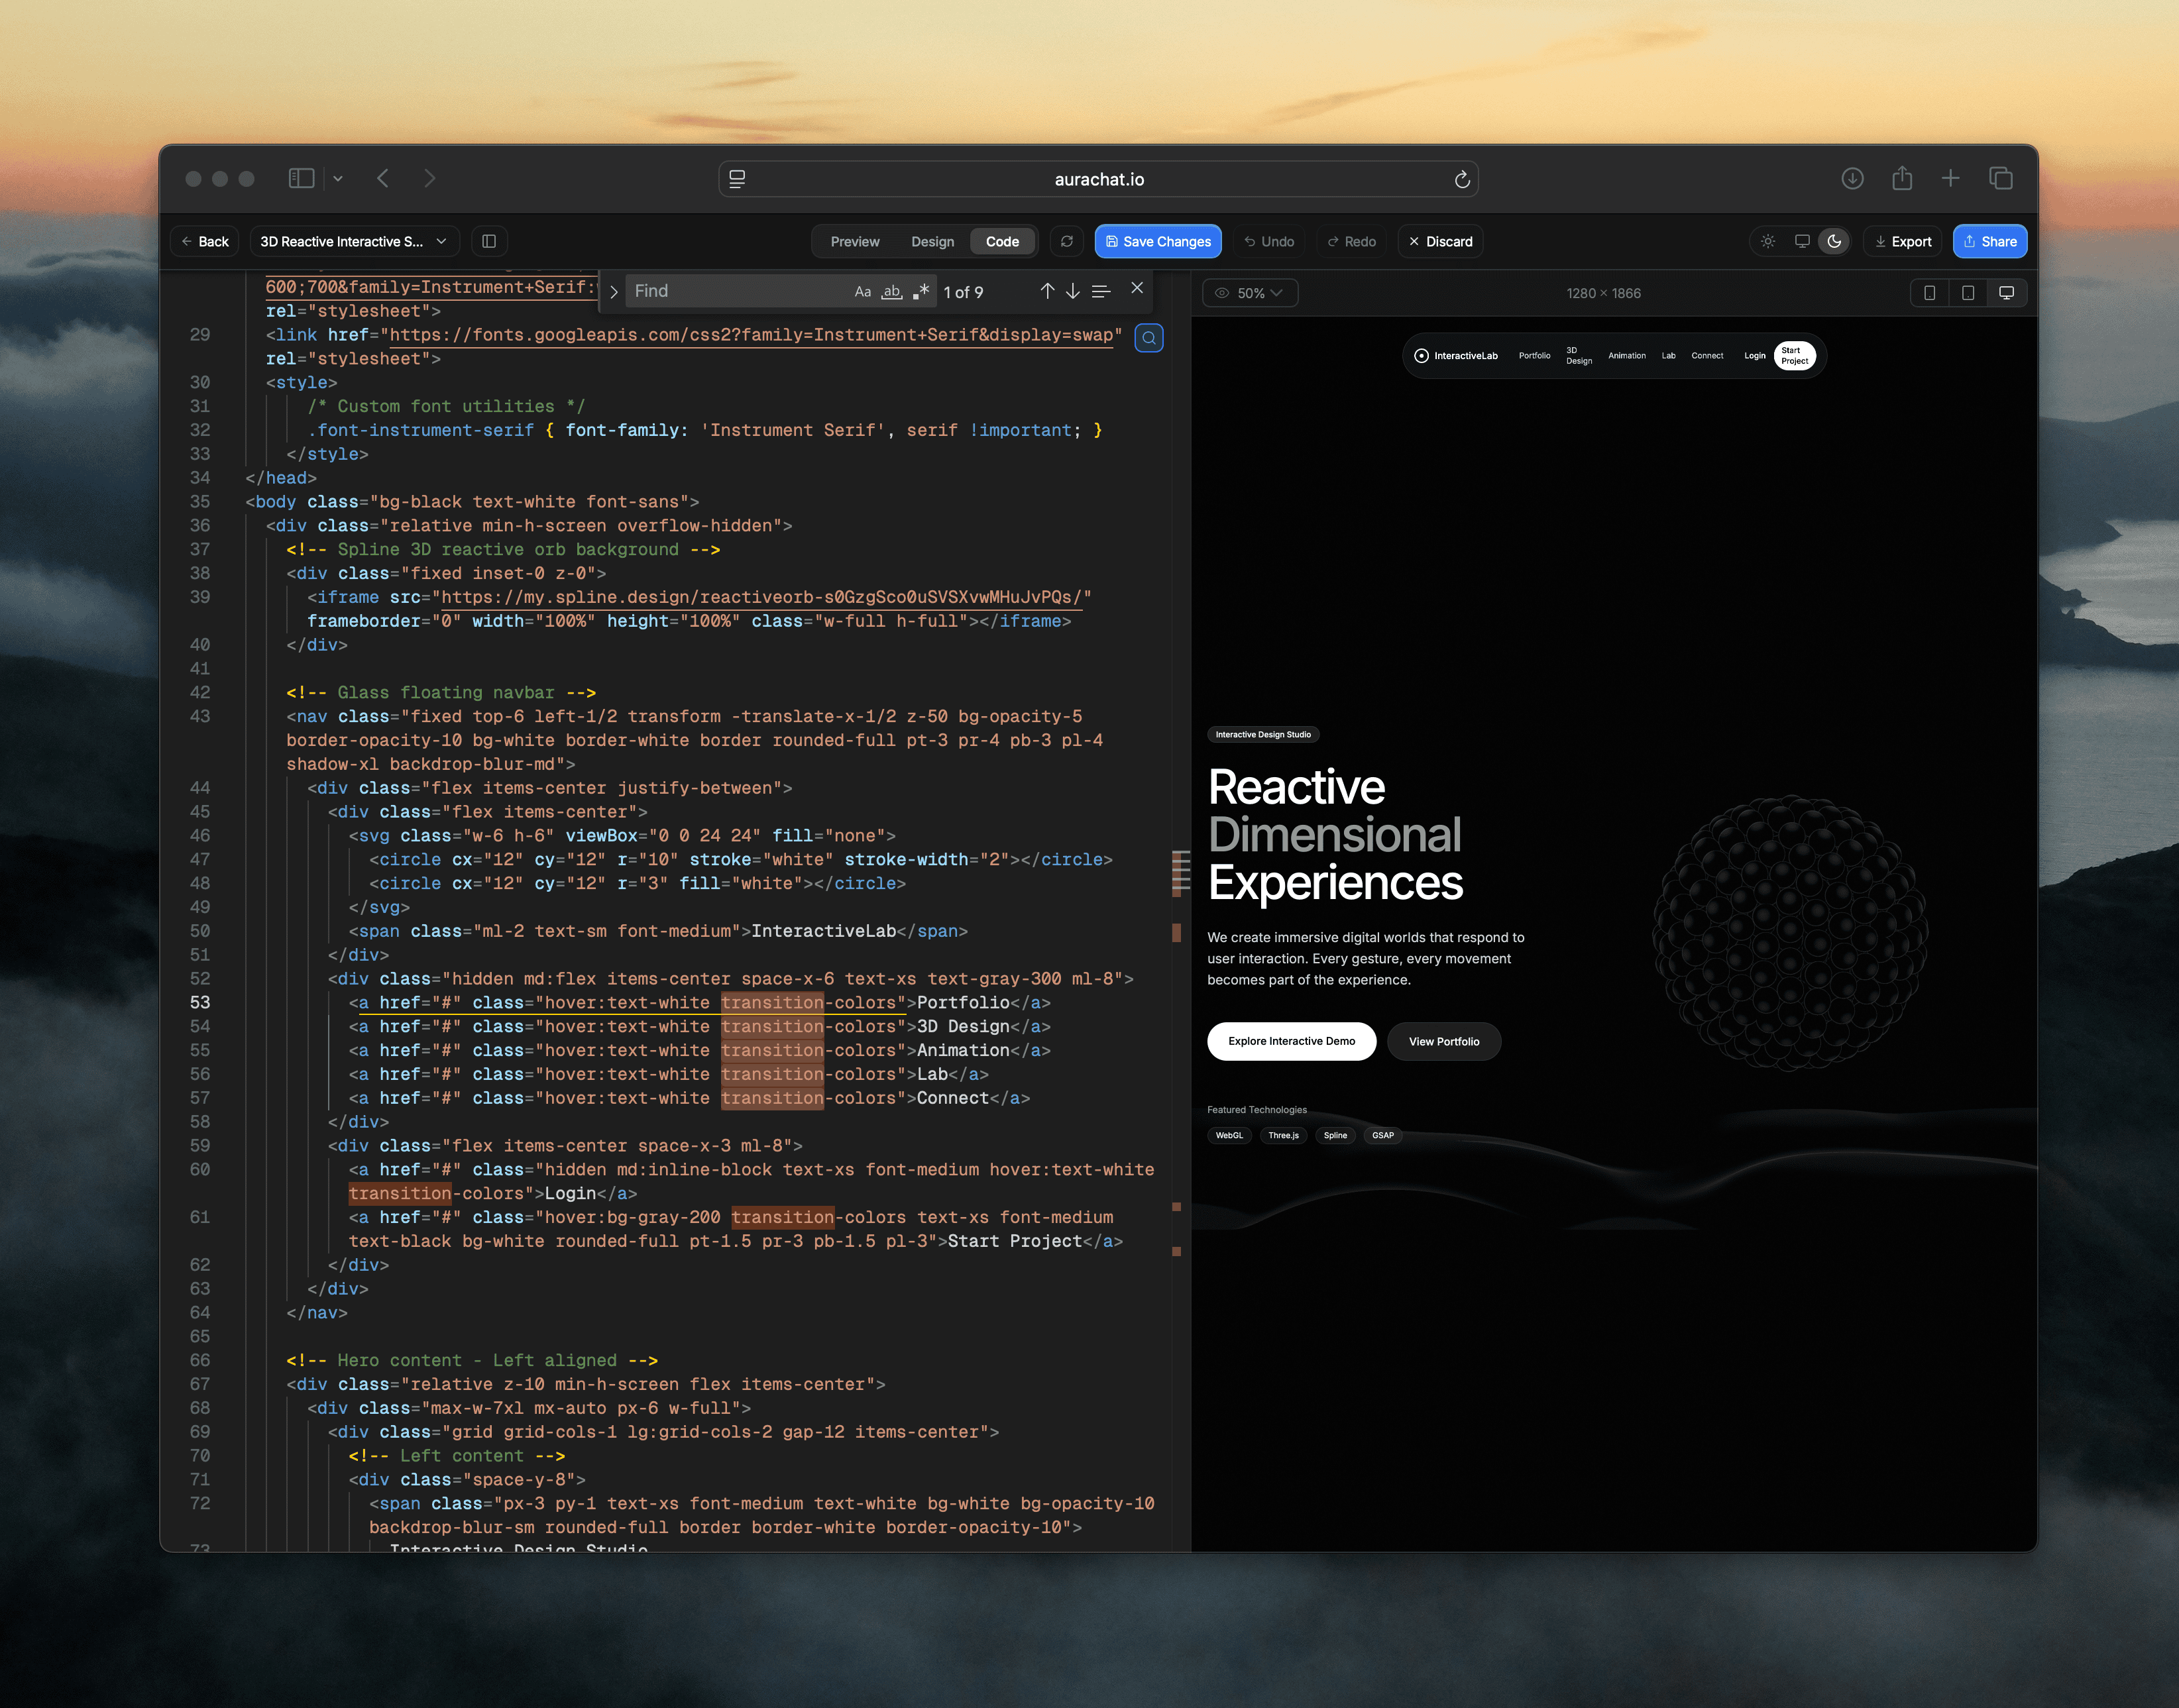Viewport: 2179px width, 1708px height.
Task: Select the Code tab
Action: [1002, 241]
